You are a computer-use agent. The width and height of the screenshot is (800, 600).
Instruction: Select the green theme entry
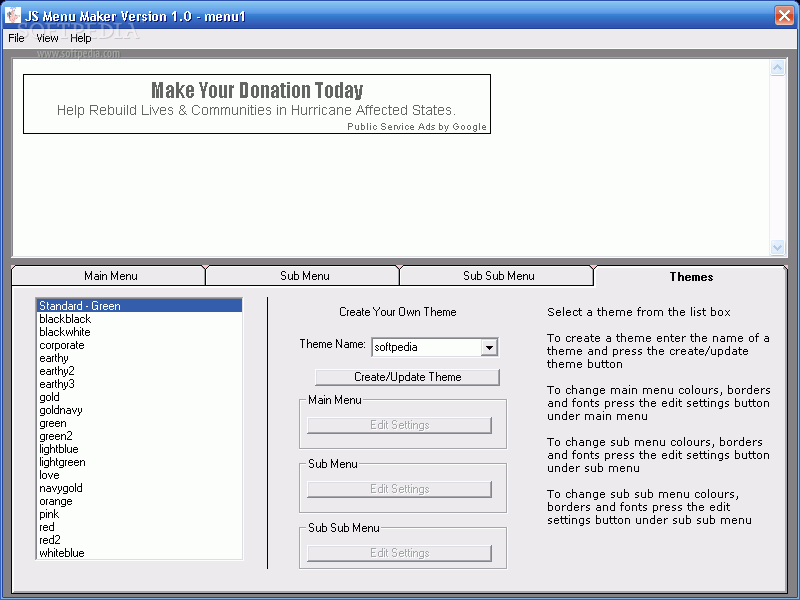pyautogui.click(x=140, y=423)
